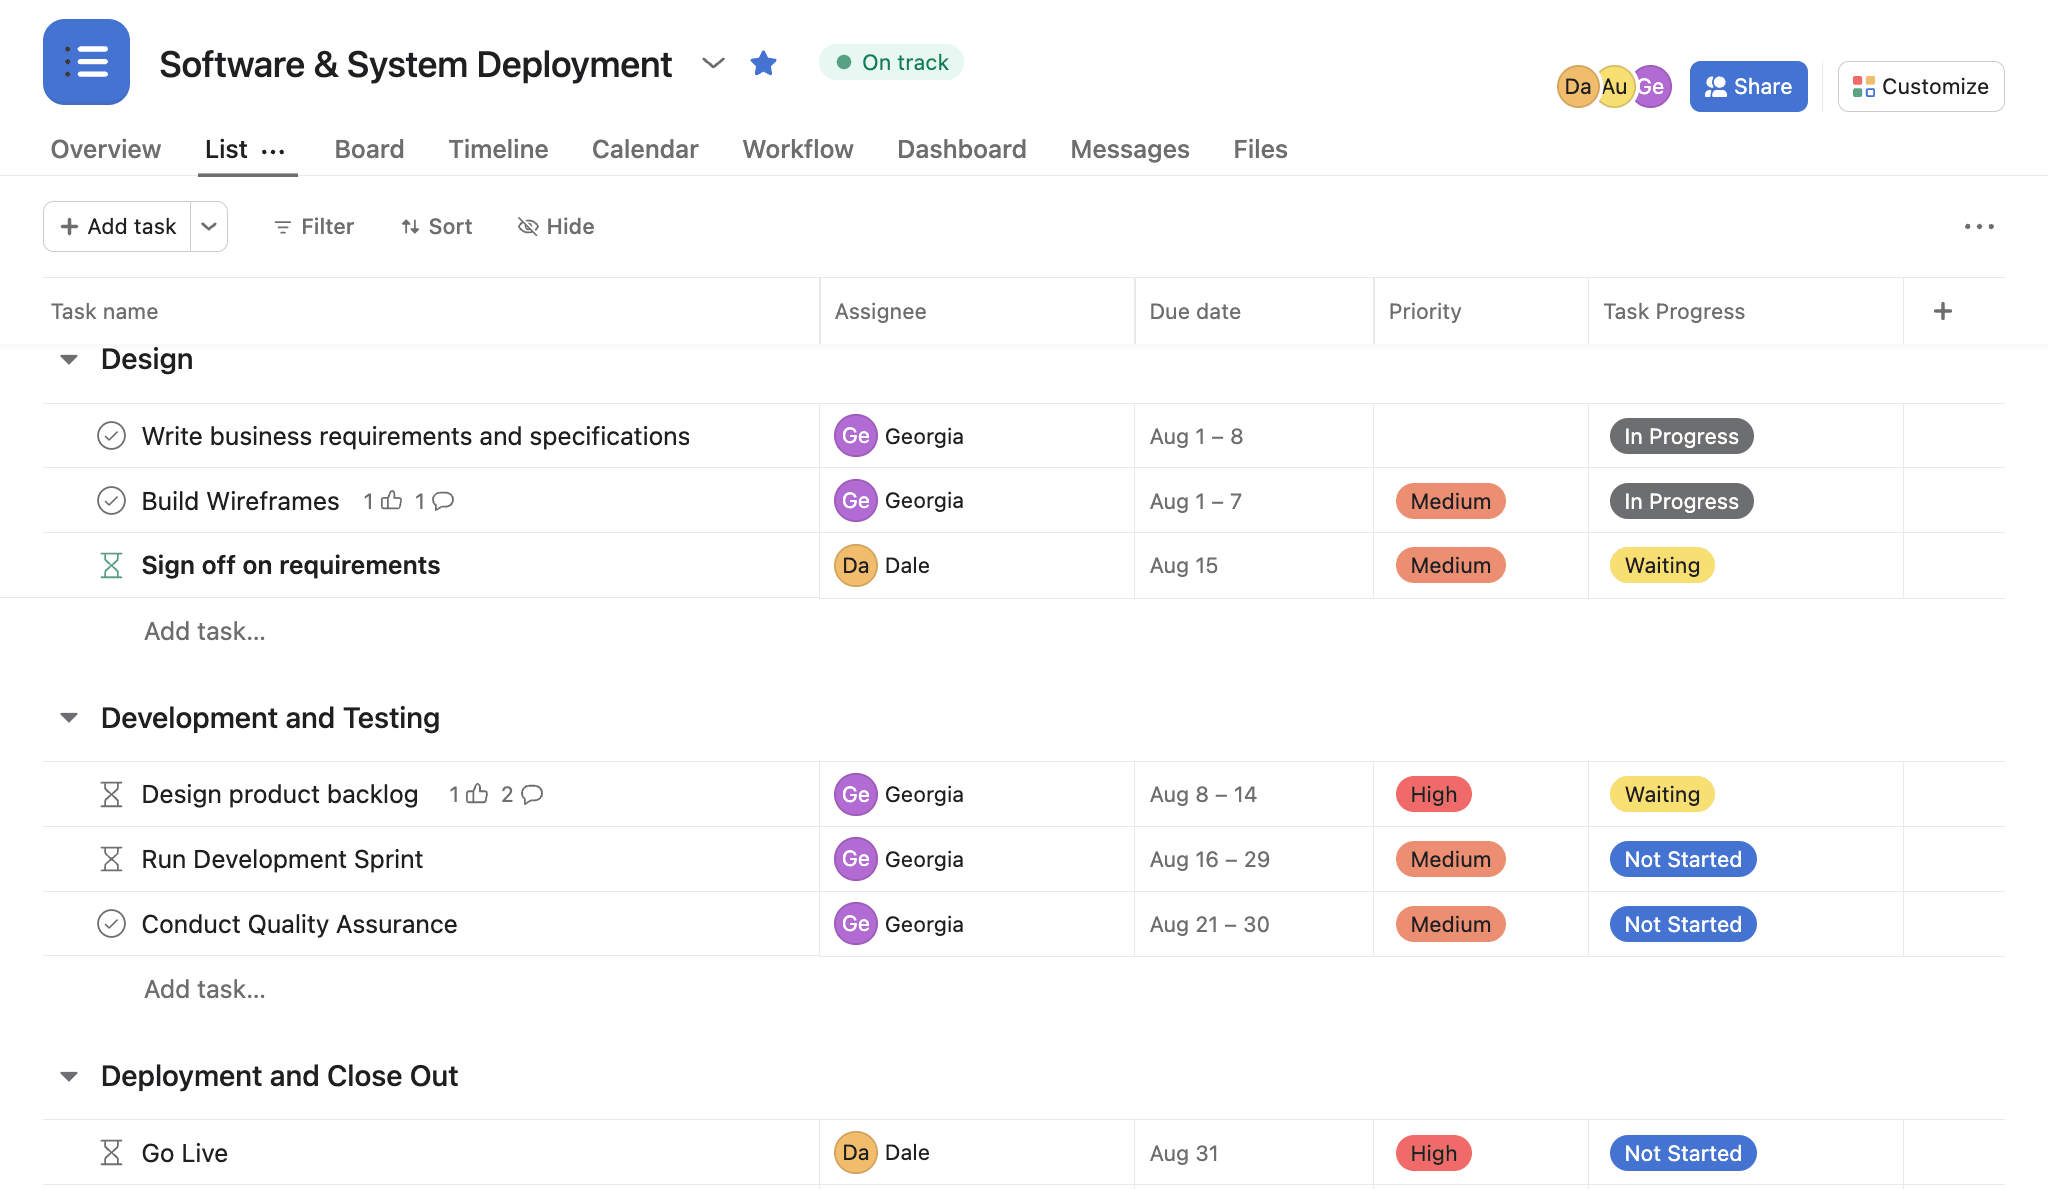
Task: Open the Messages tab
Action: (1129, 149)
